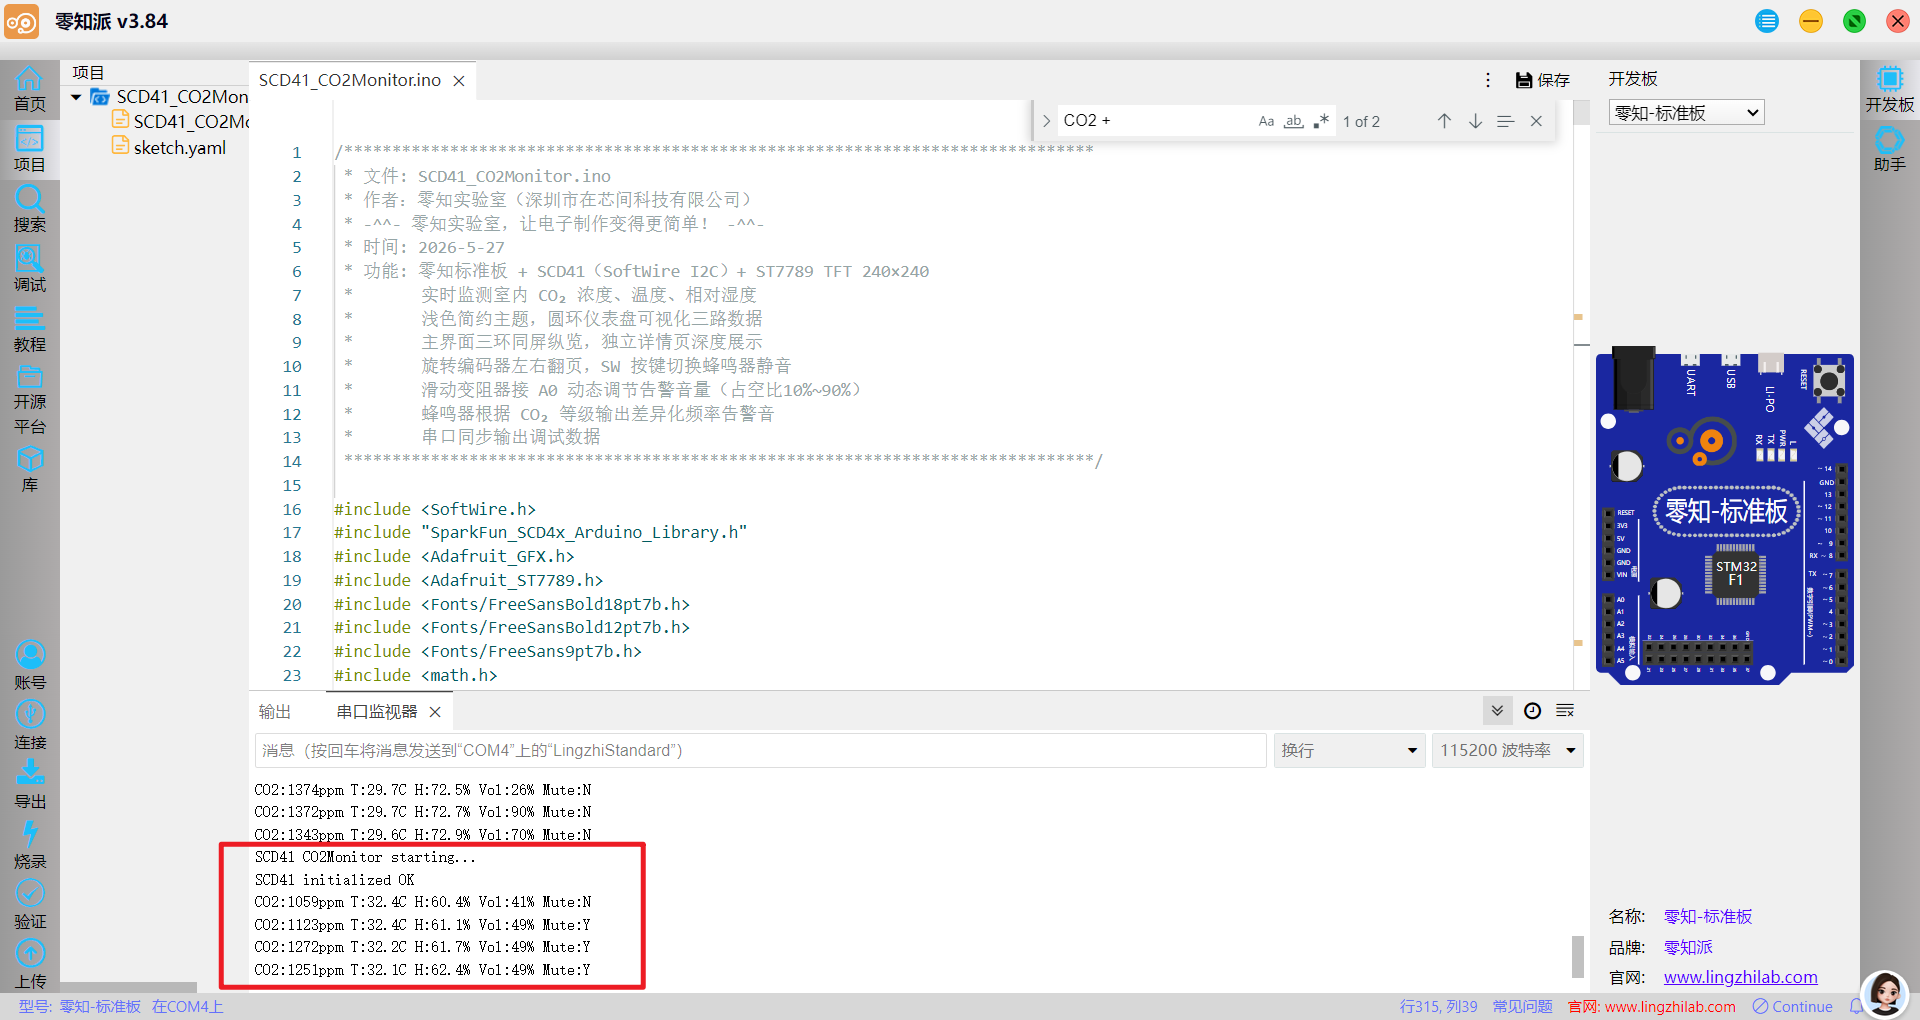This screenshot has height=1020, width=1920.
Task: Click the 上传 upload icon
Action: point(29,965)
